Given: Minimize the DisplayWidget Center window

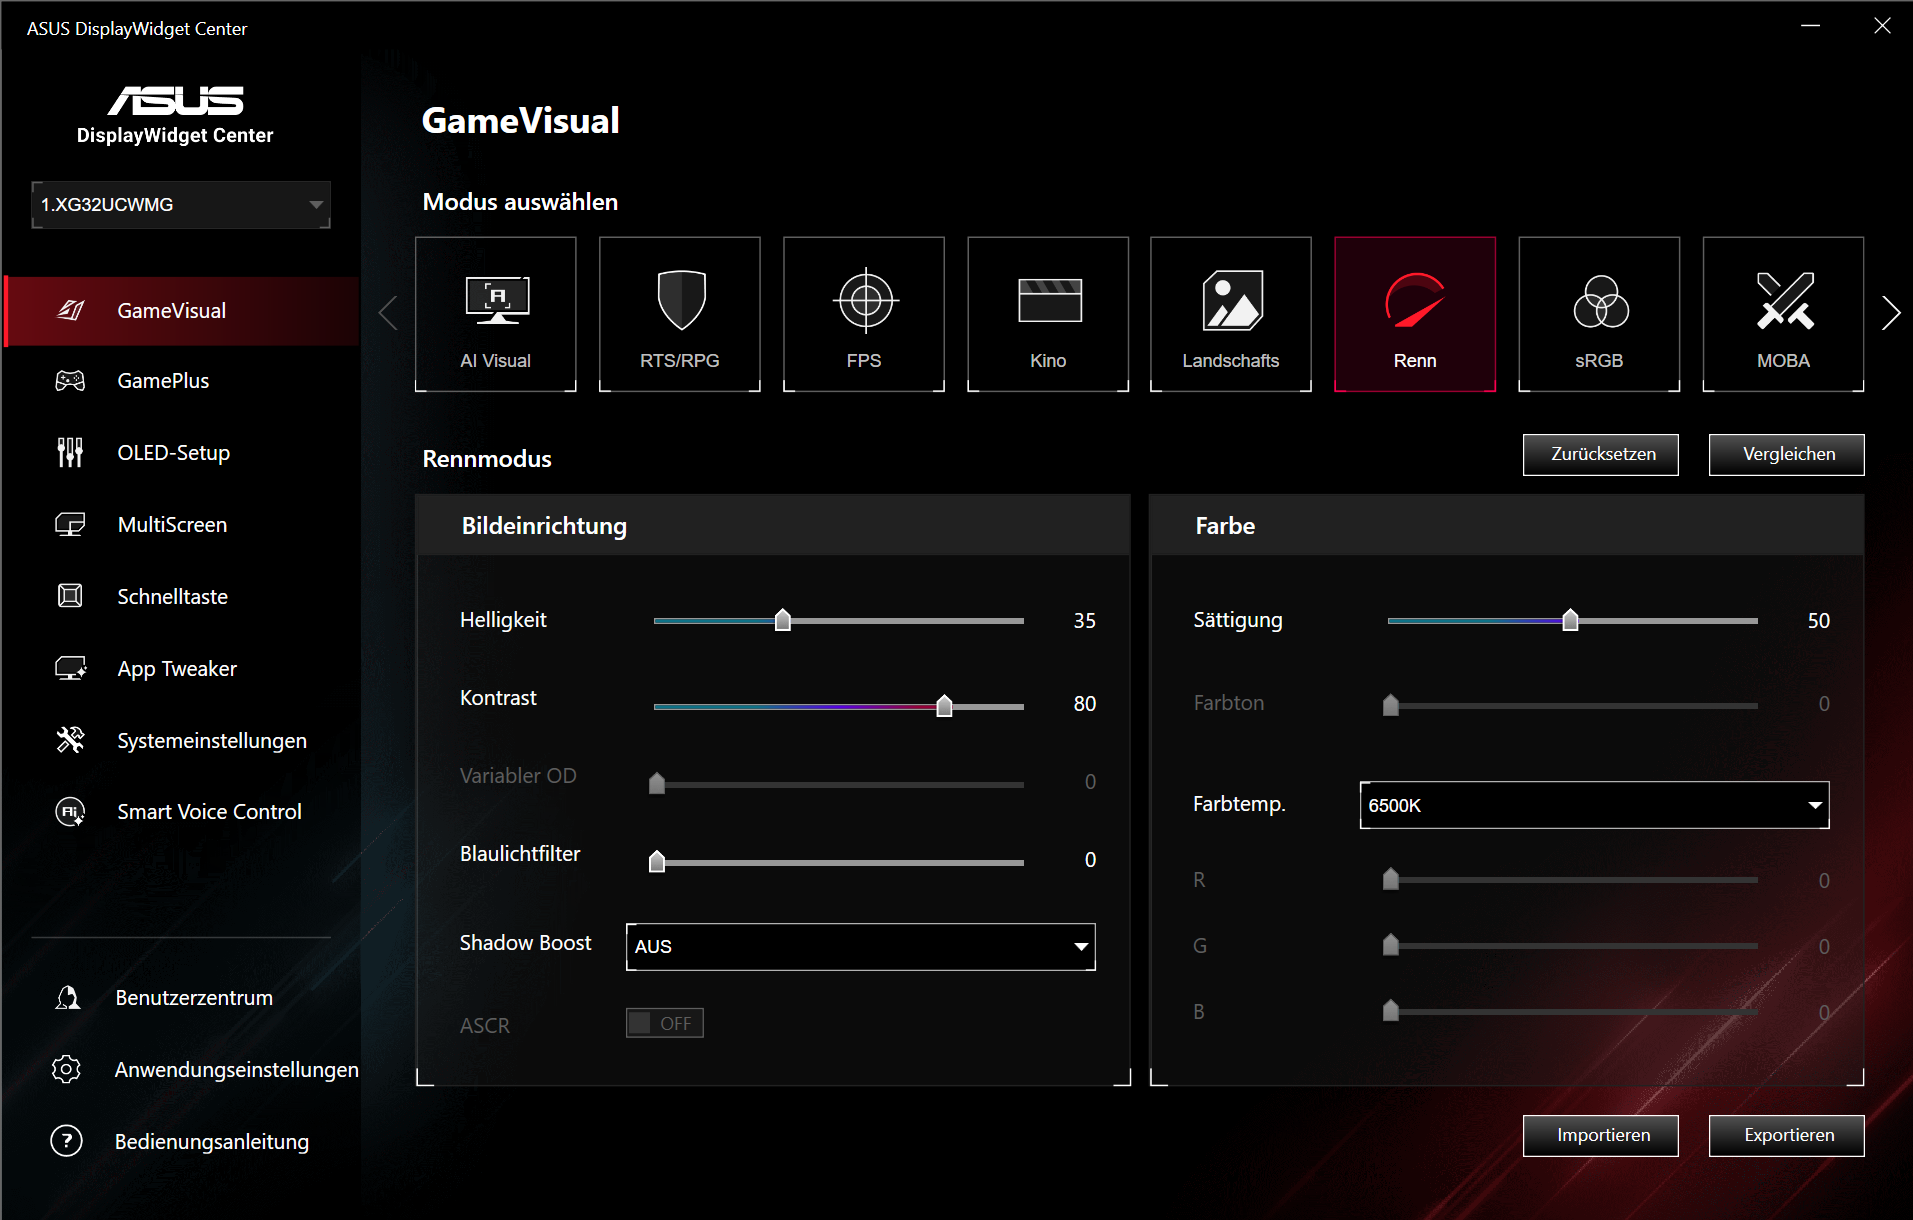Looking at the screenshot, I should coord(1811,26).
